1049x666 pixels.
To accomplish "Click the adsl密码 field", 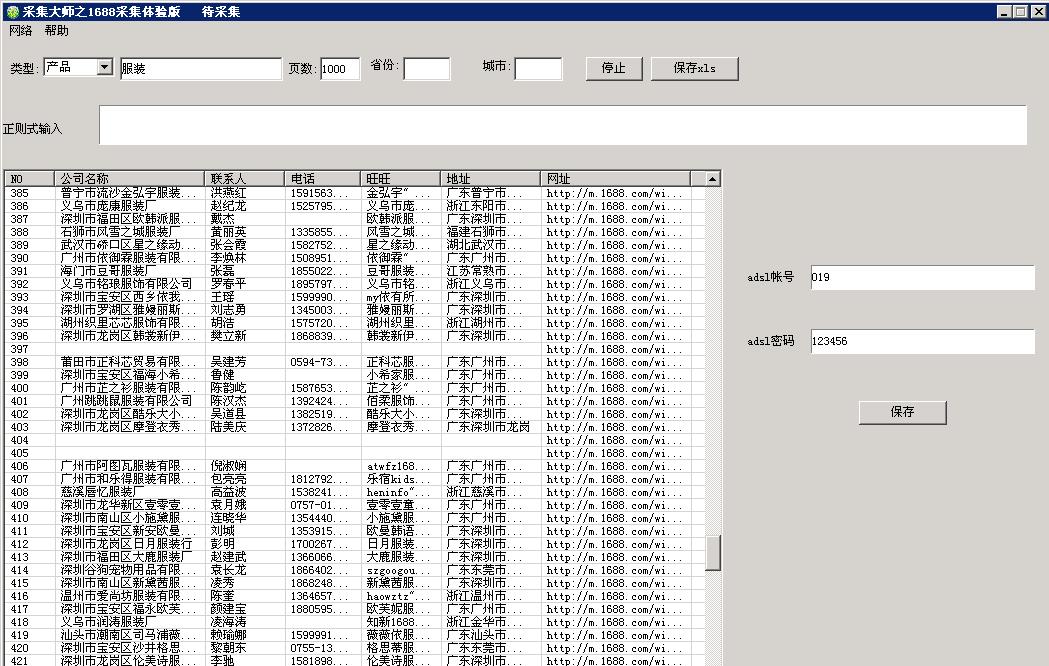I will click(921, 341).
